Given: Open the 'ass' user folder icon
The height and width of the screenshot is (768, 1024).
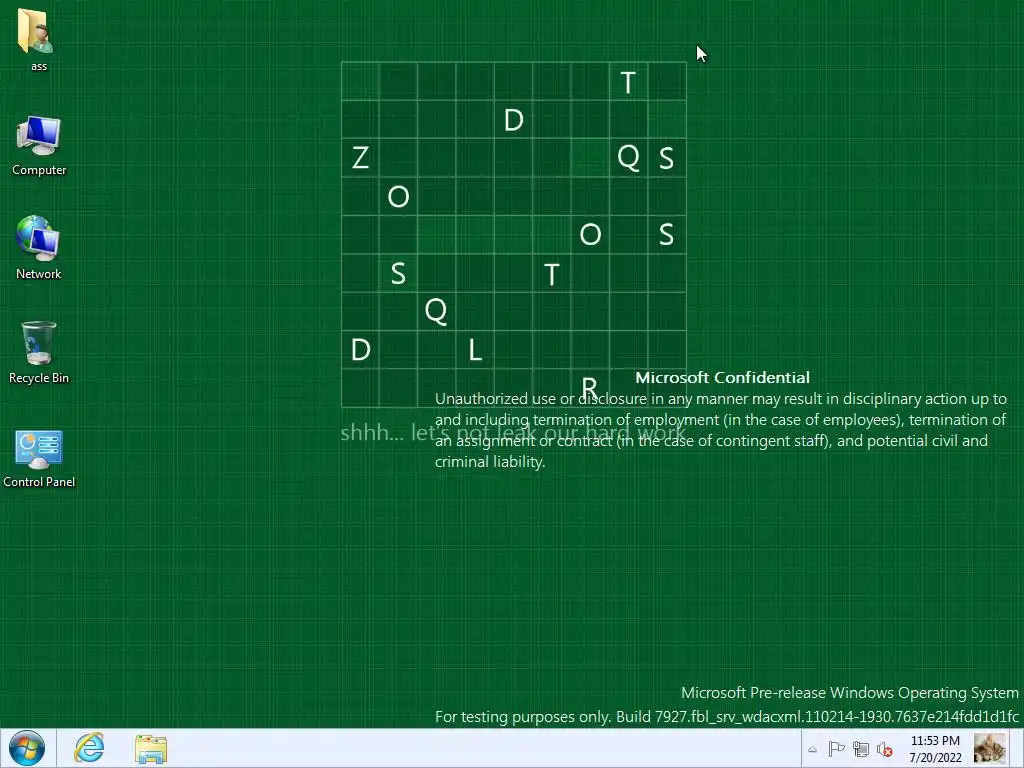Looking at the screenshot, I should click(x=38, y=39).
